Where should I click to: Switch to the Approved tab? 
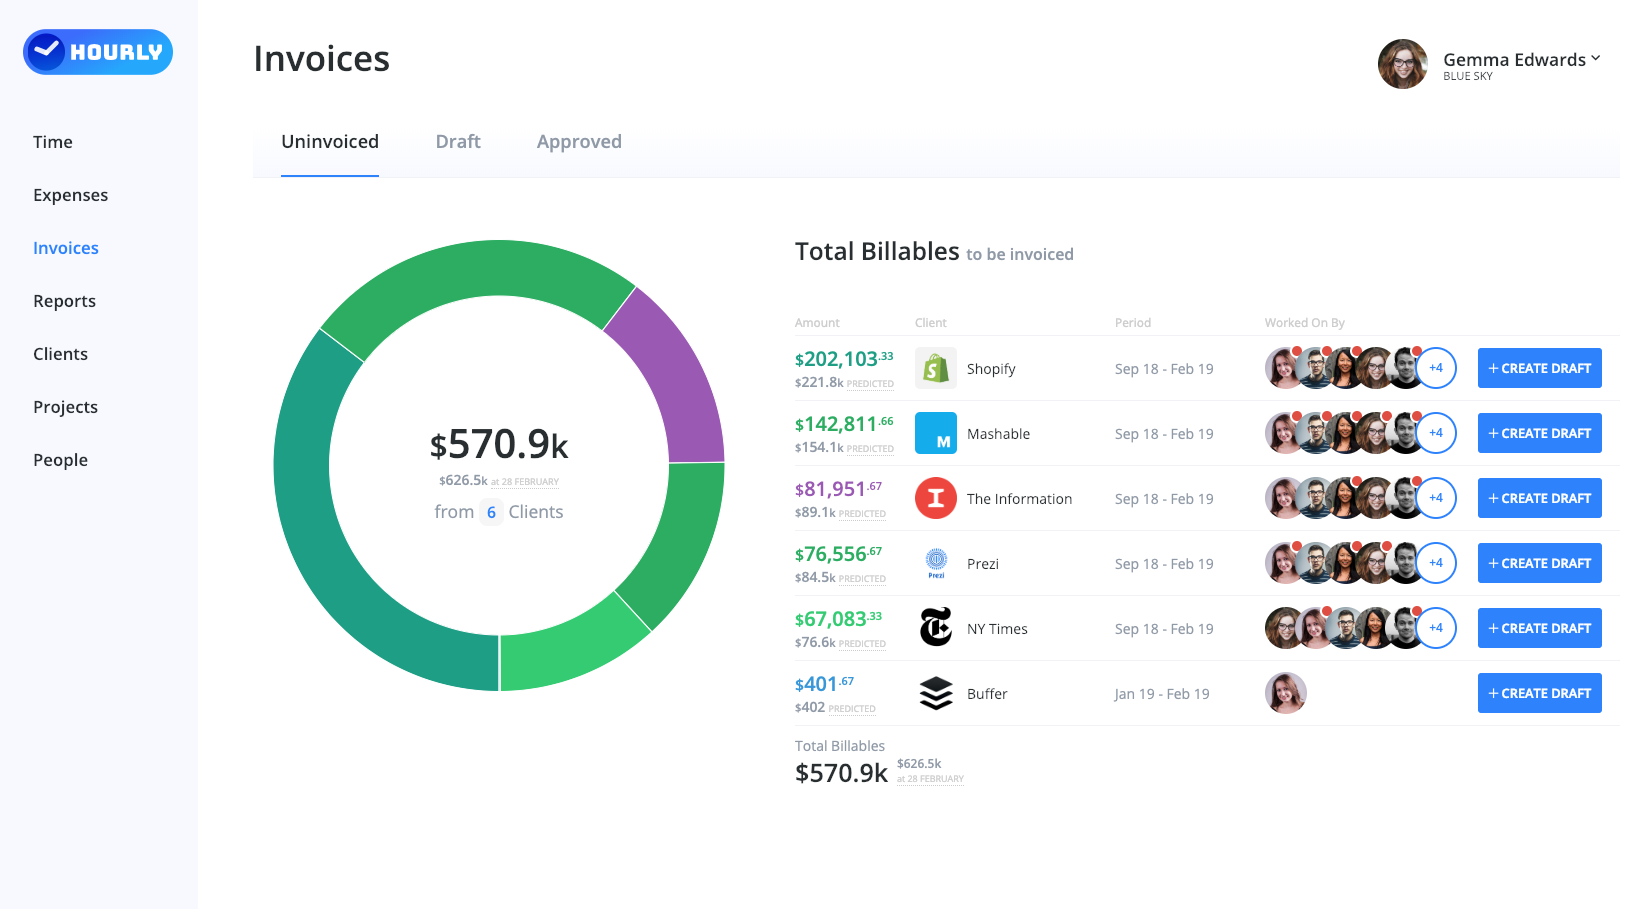coord(579,142)
